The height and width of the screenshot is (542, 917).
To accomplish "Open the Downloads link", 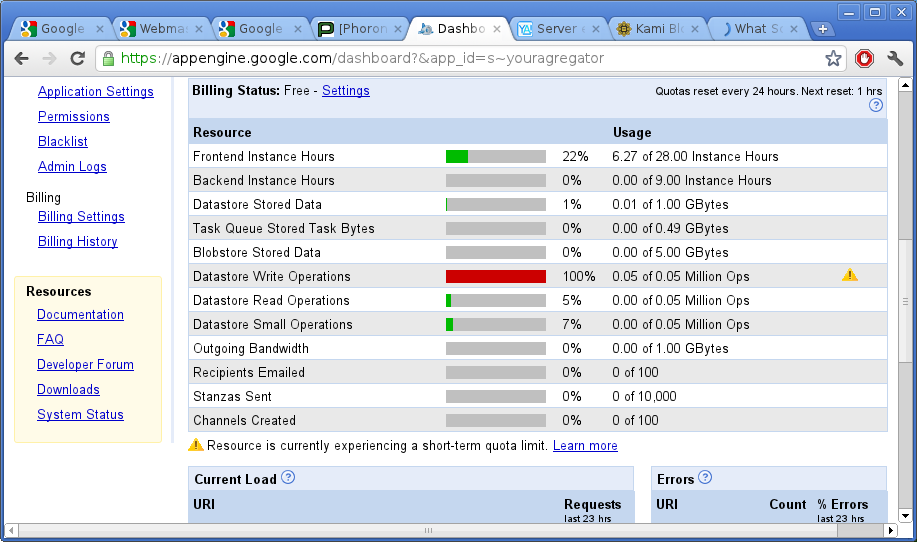I will point(68,389).
